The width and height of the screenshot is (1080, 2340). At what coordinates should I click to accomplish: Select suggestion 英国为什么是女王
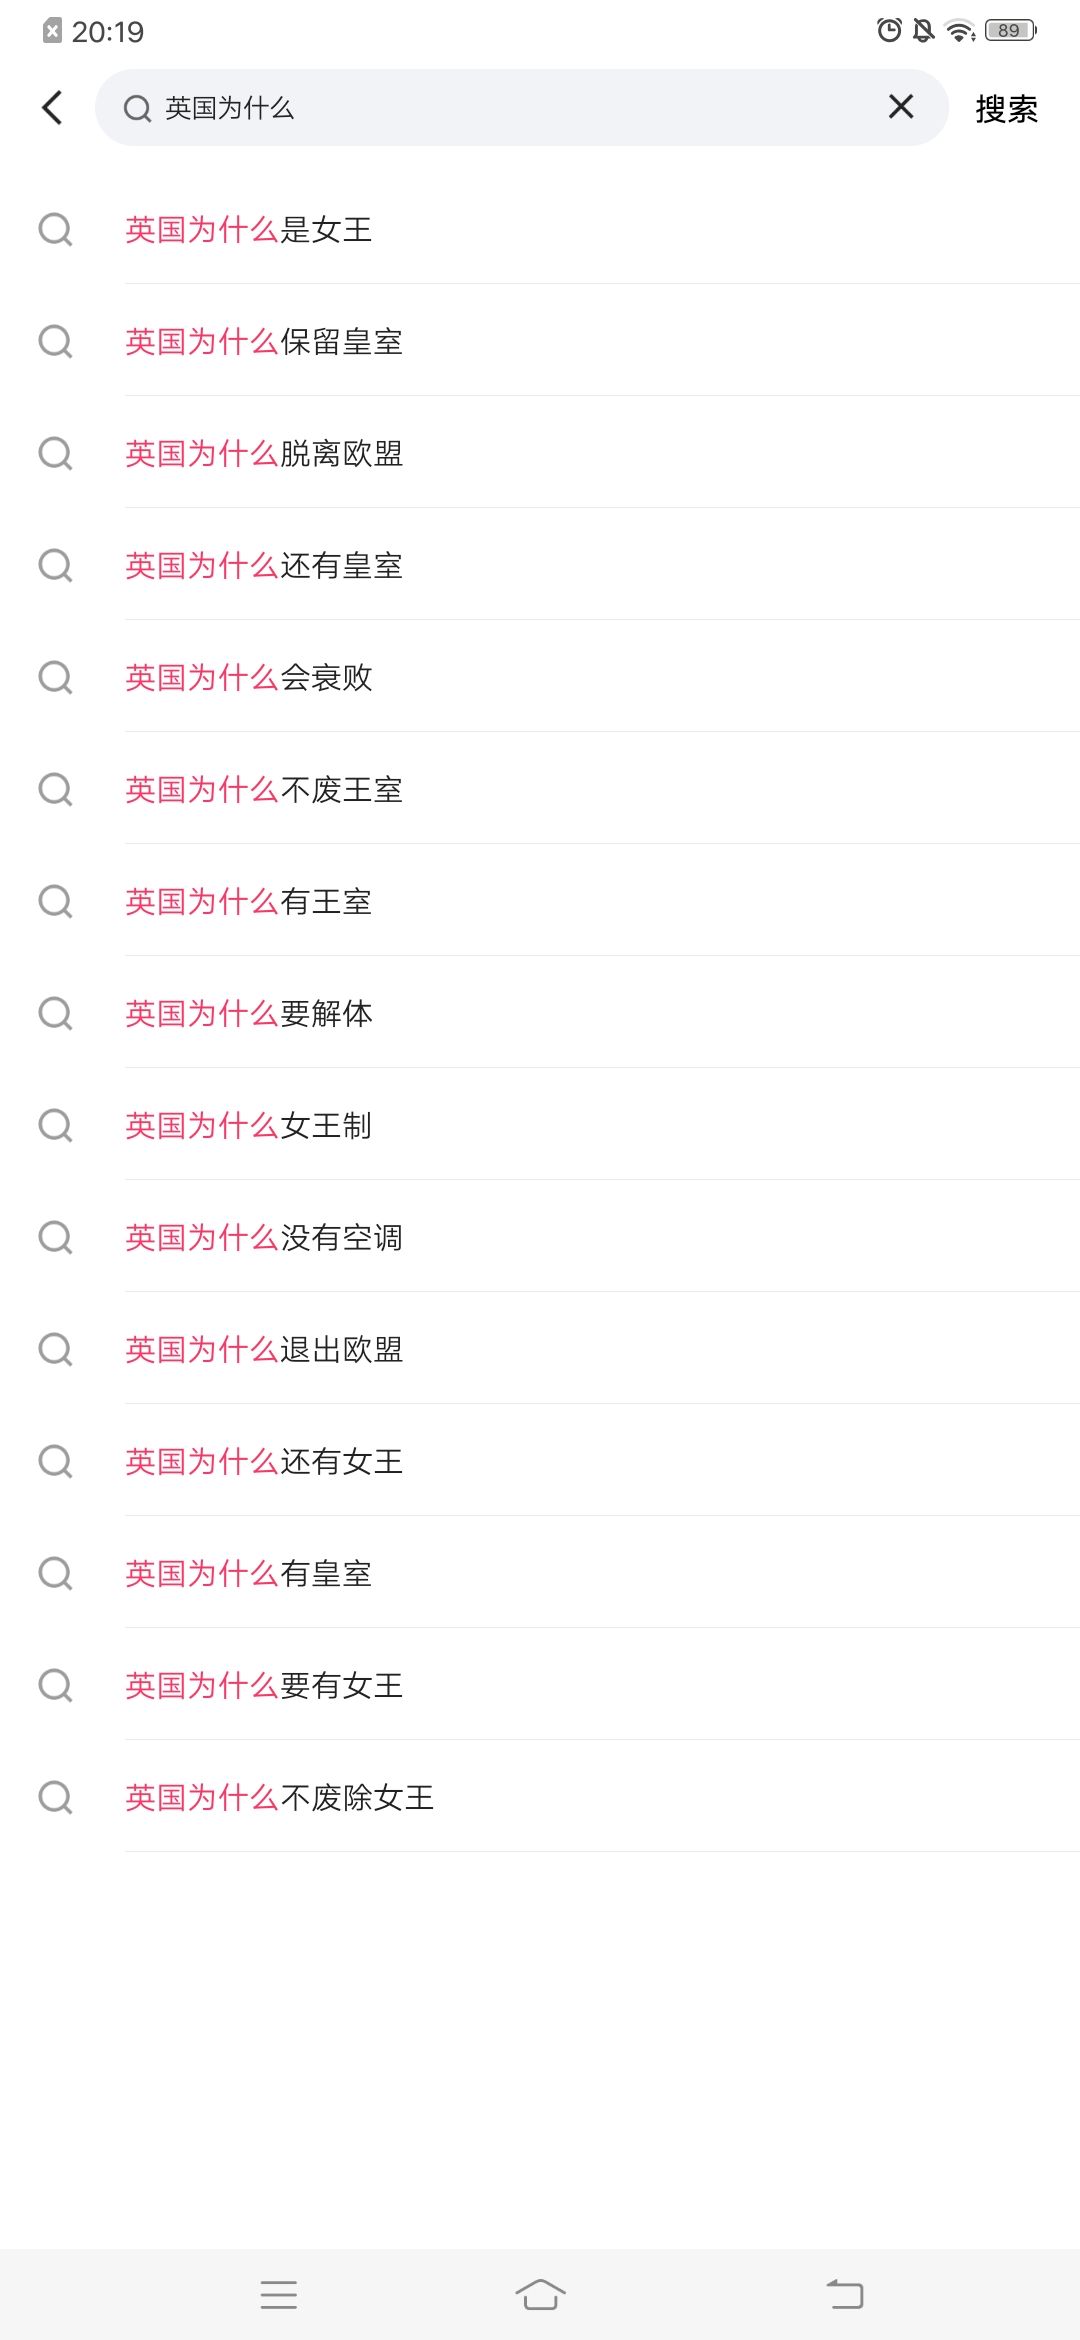pos(249,230)
